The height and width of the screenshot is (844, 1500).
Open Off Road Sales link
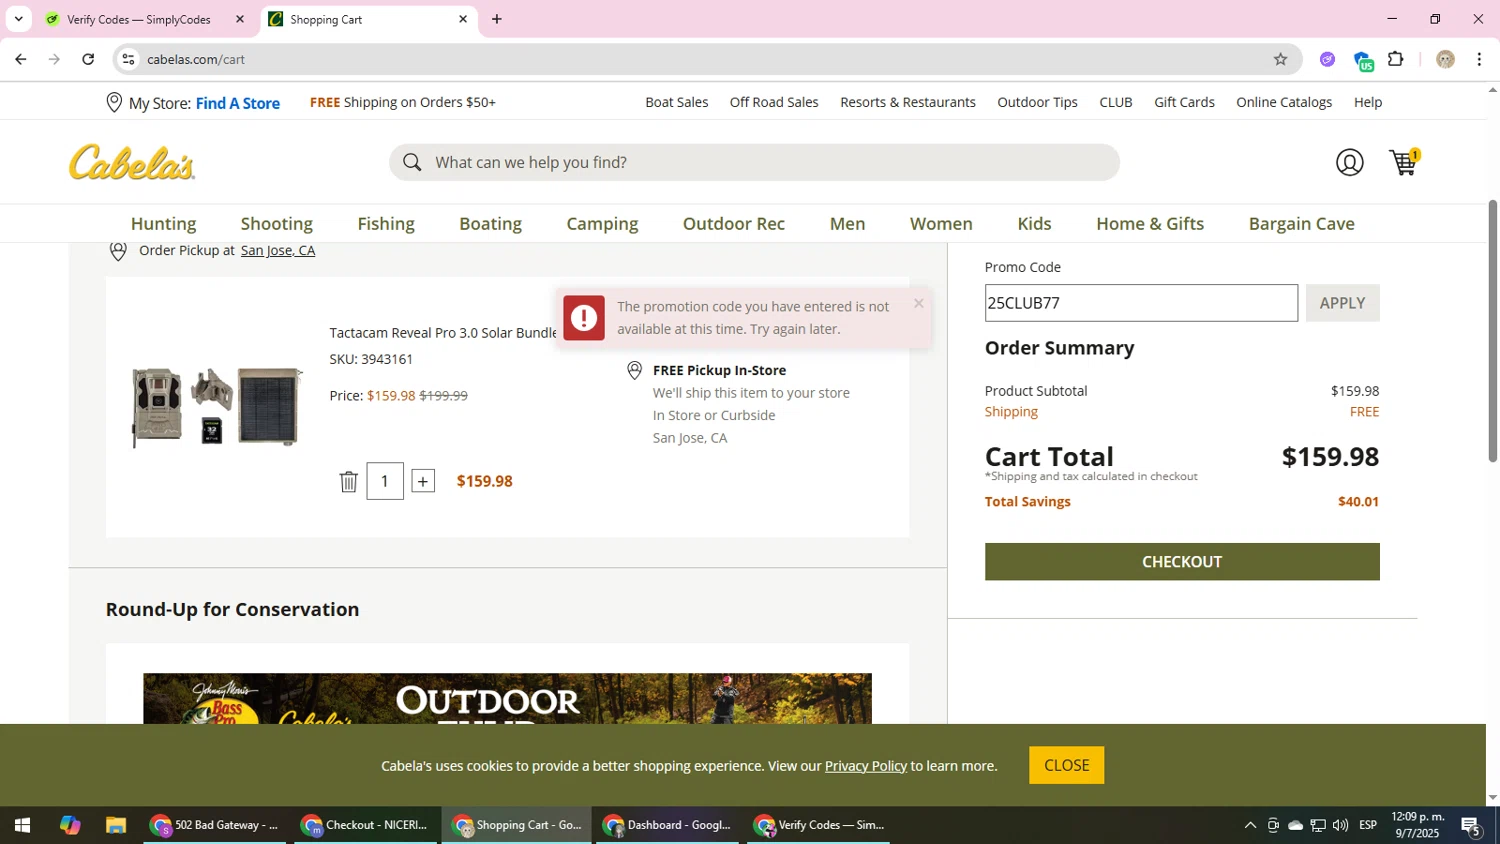774,102
